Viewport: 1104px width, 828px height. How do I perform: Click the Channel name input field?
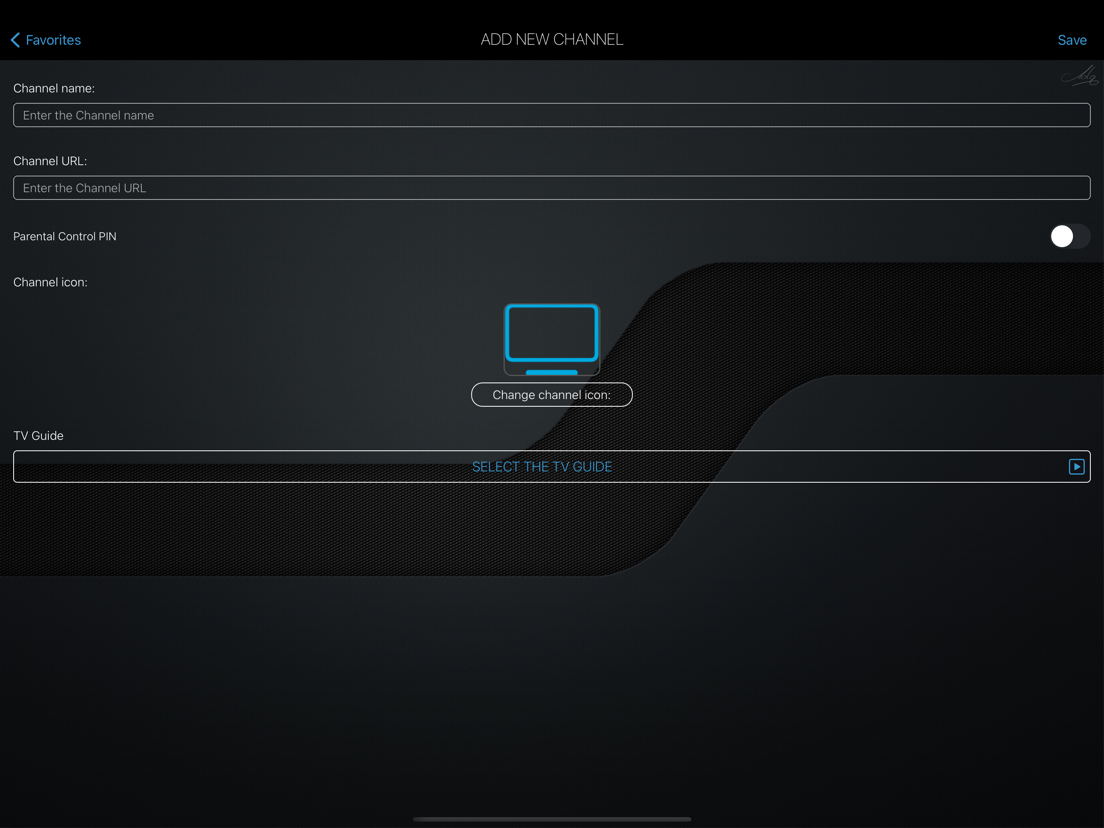551,115
